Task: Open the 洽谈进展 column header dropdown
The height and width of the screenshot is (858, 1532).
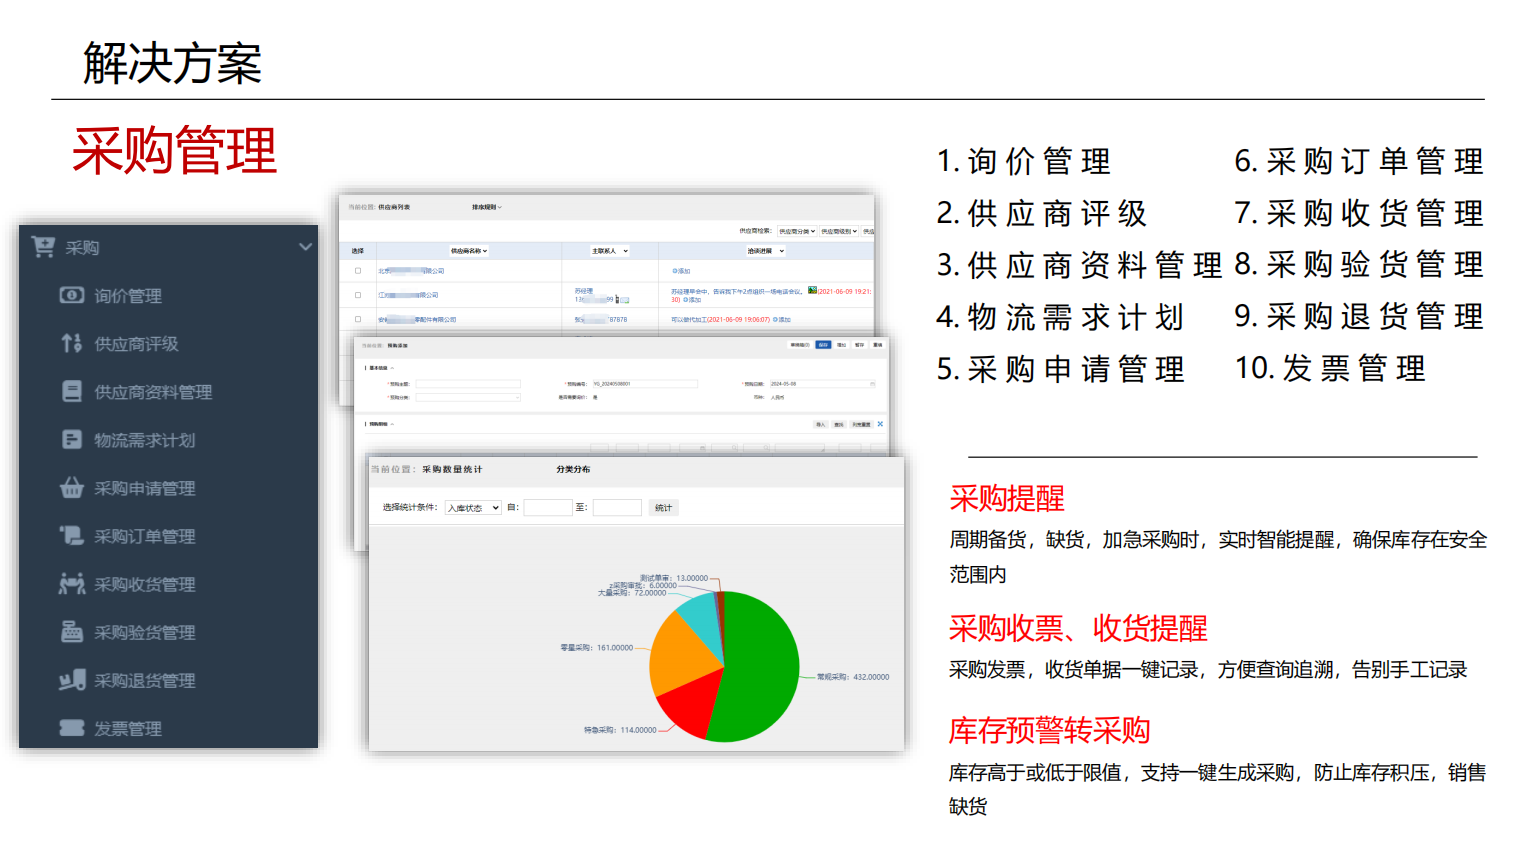Action: 765,251
